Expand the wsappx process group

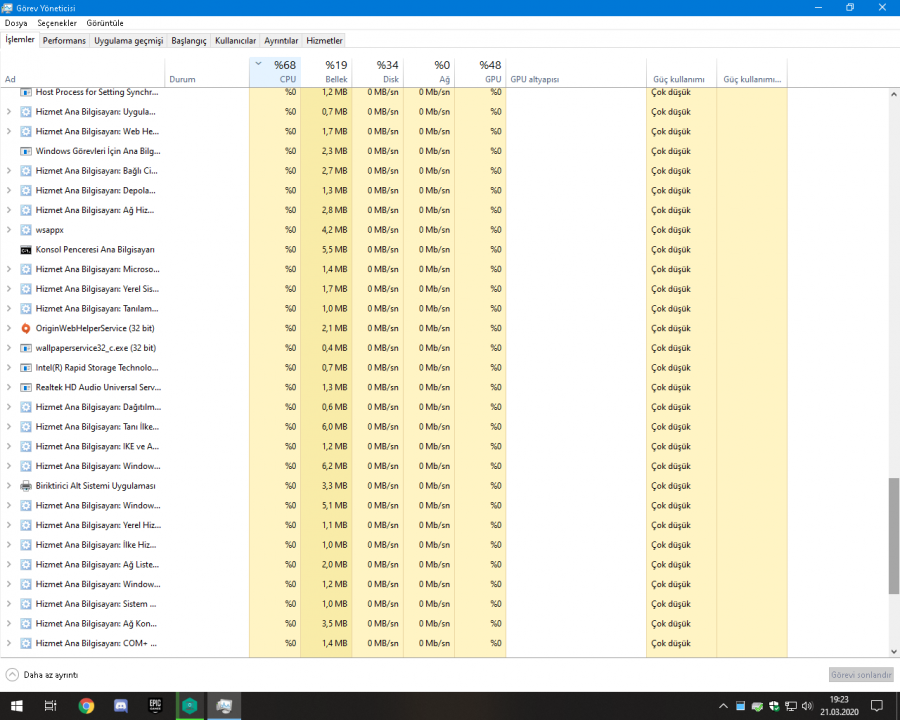click(9, 230)
